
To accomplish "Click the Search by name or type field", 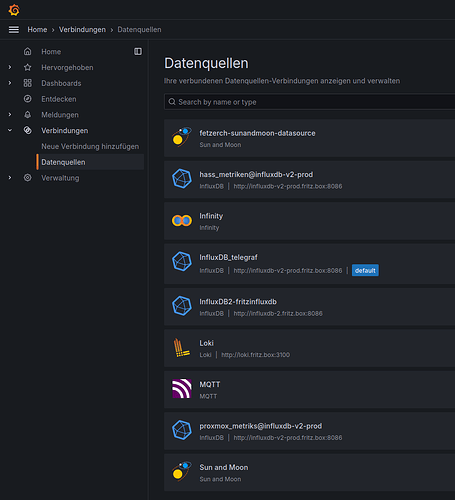I will (x=309, y=102).
